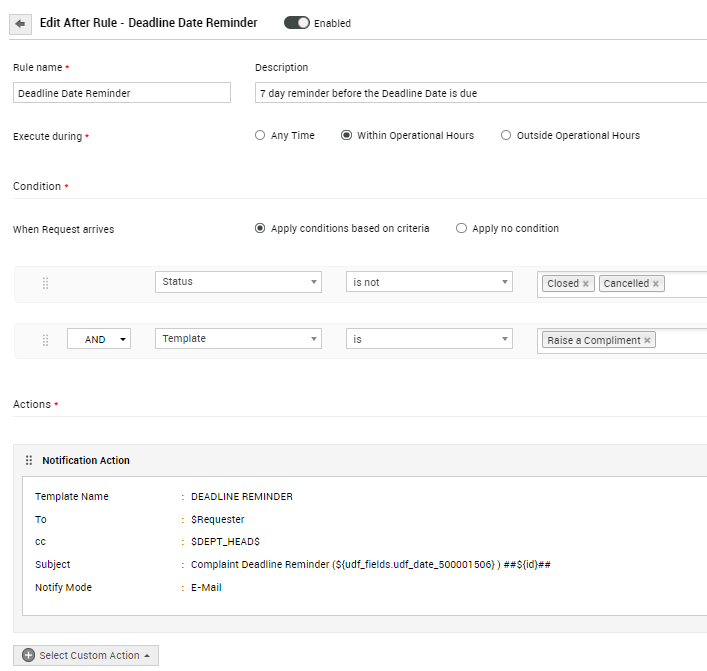Click the Rule name text field
Screen dimensions: 707x671
click(122, 93)
